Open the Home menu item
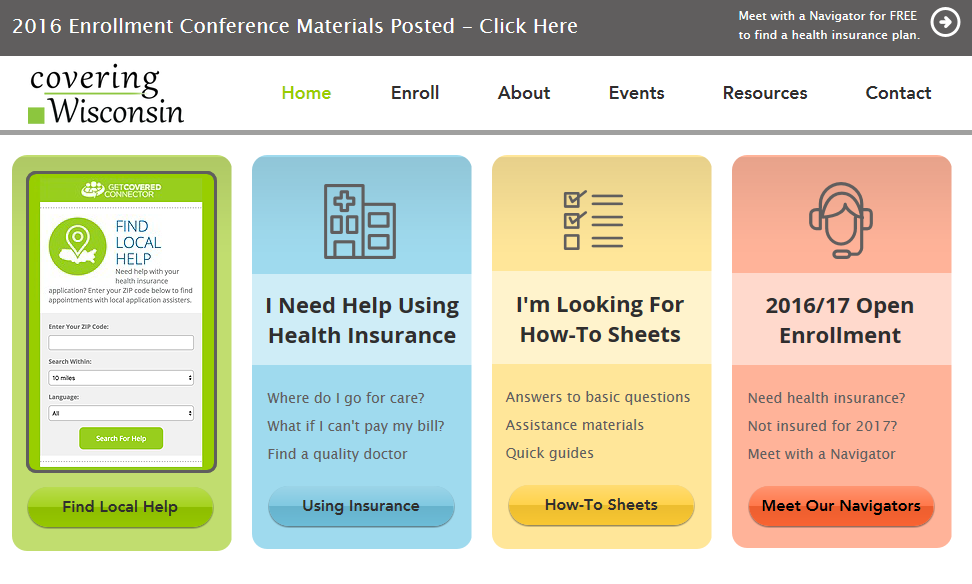This screenshot has height=584, width=972. [306, 93]
